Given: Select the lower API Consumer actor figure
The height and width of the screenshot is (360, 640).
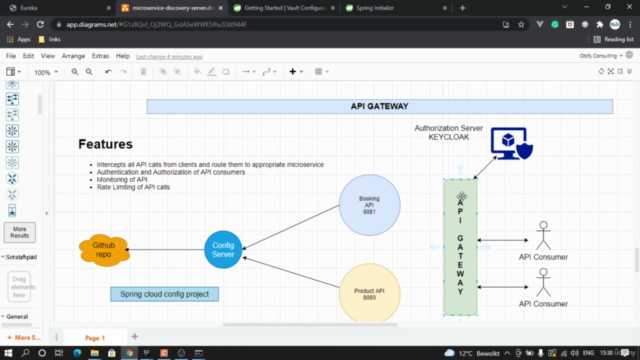Looking at the screenshot, I should pyautogui.click(x=543, y=282).
